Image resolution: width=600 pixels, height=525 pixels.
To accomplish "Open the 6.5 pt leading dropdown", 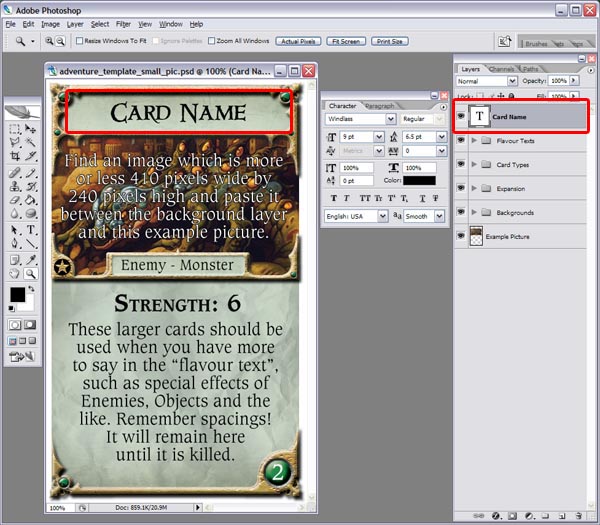I will 441,137.
